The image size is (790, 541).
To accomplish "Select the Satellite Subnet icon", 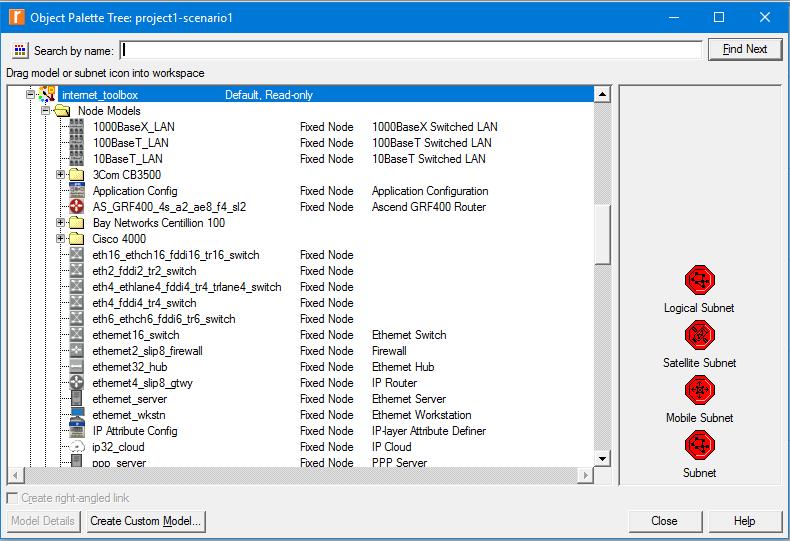I will 699,334.
